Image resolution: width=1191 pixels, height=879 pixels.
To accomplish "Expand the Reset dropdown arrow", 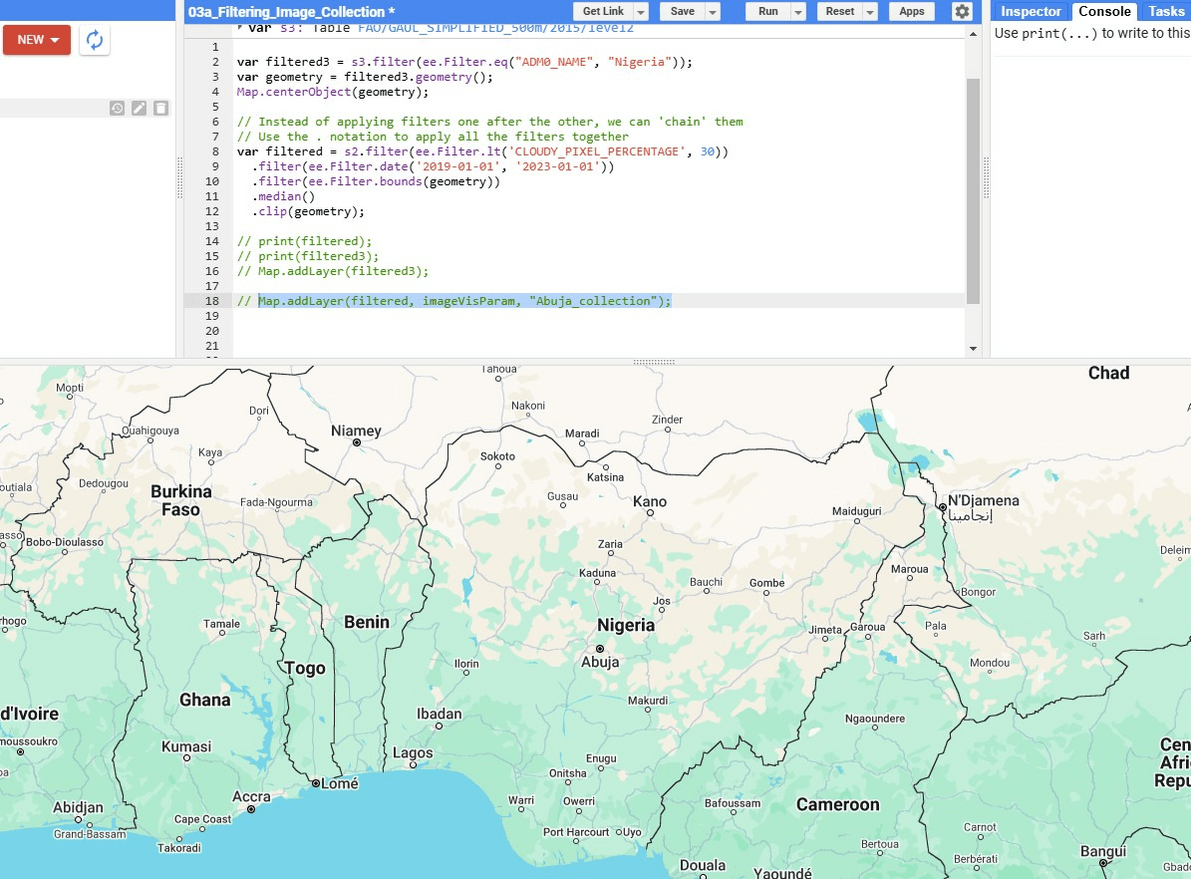I will tap(870, 12).
